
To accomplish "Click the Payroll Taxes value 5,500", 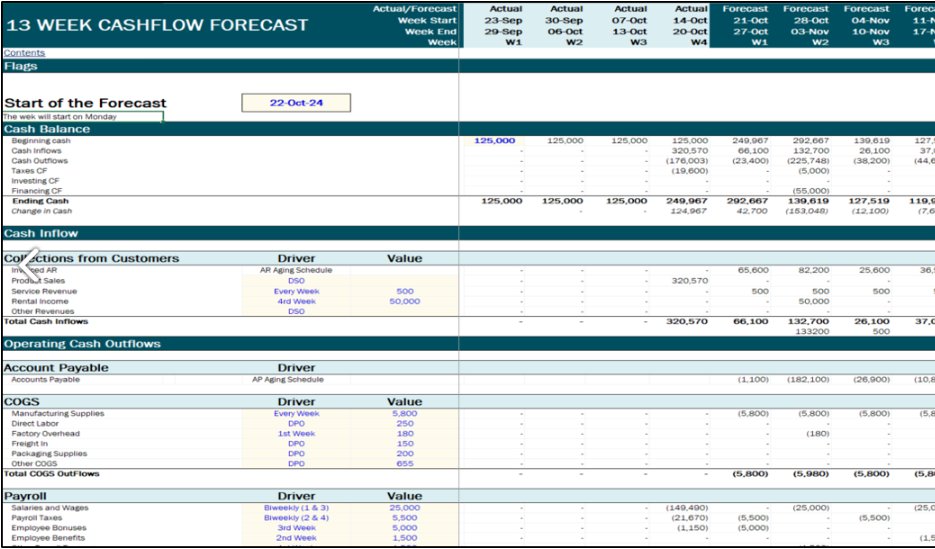I will 404,518.
